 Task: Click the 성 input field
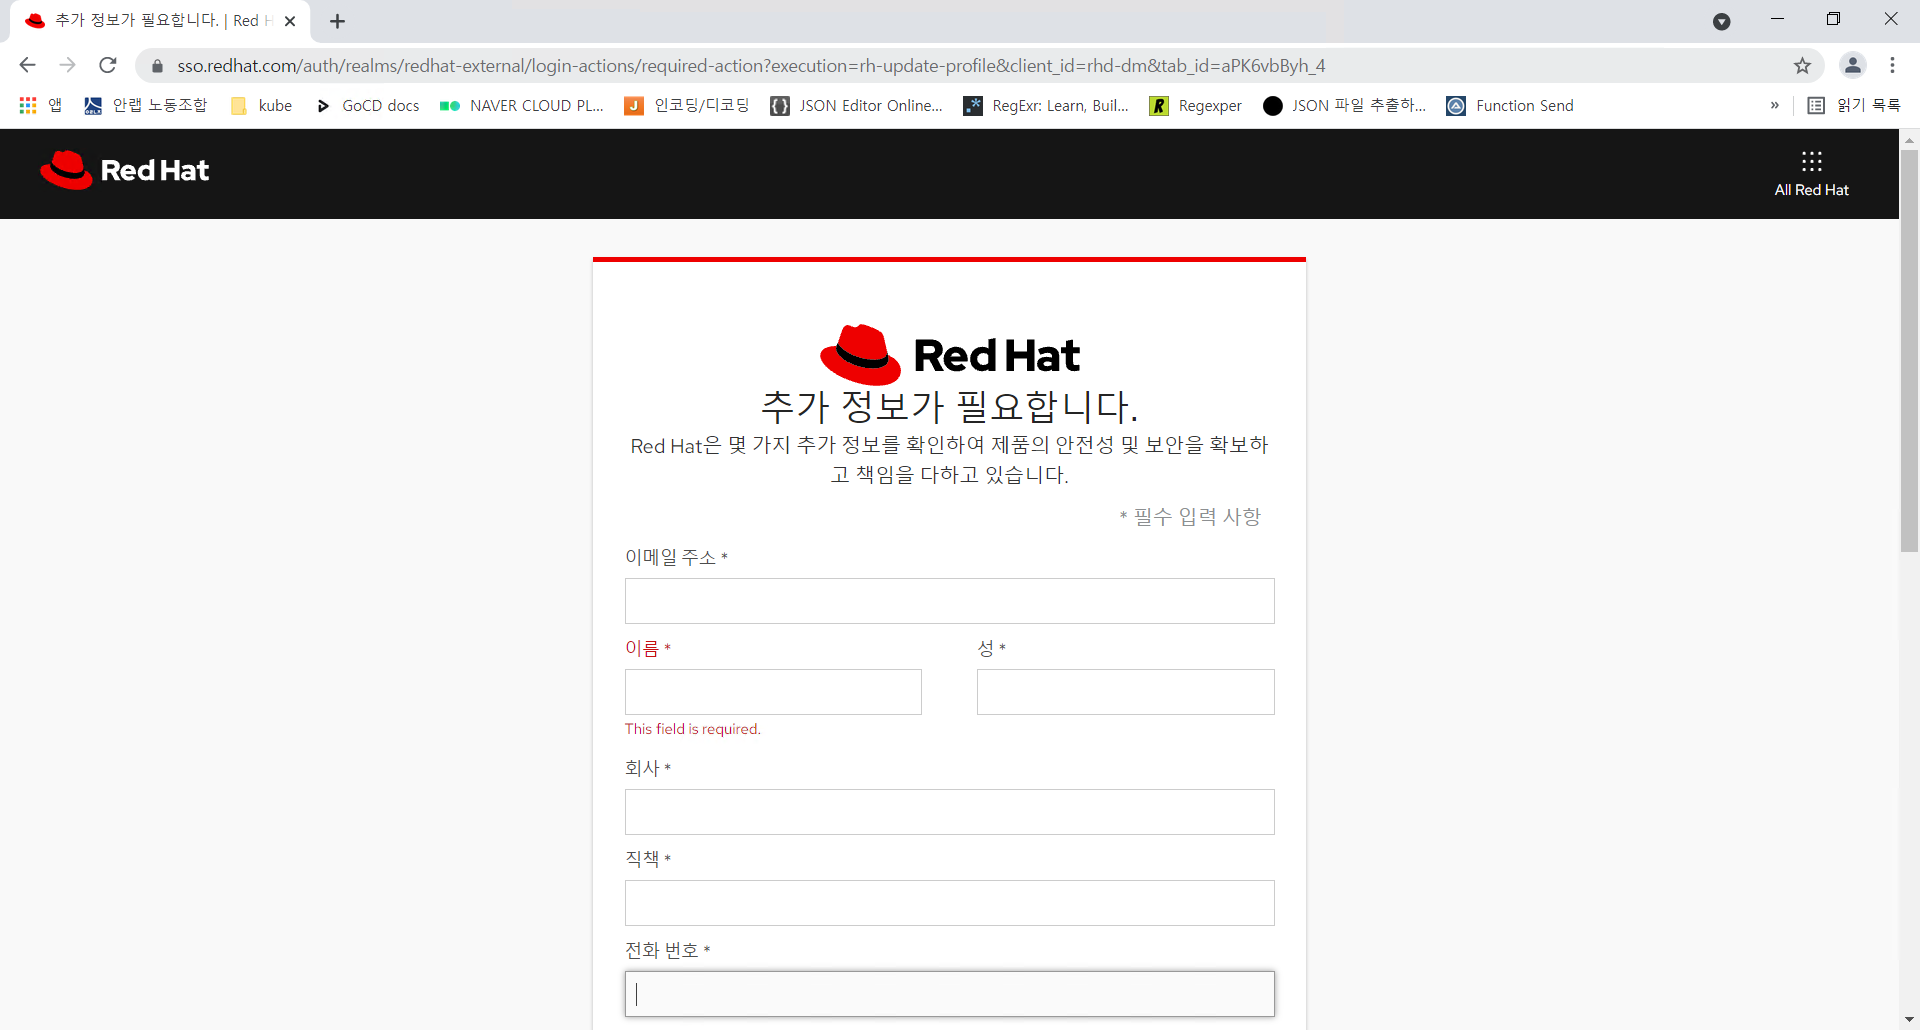[1125, 692]
